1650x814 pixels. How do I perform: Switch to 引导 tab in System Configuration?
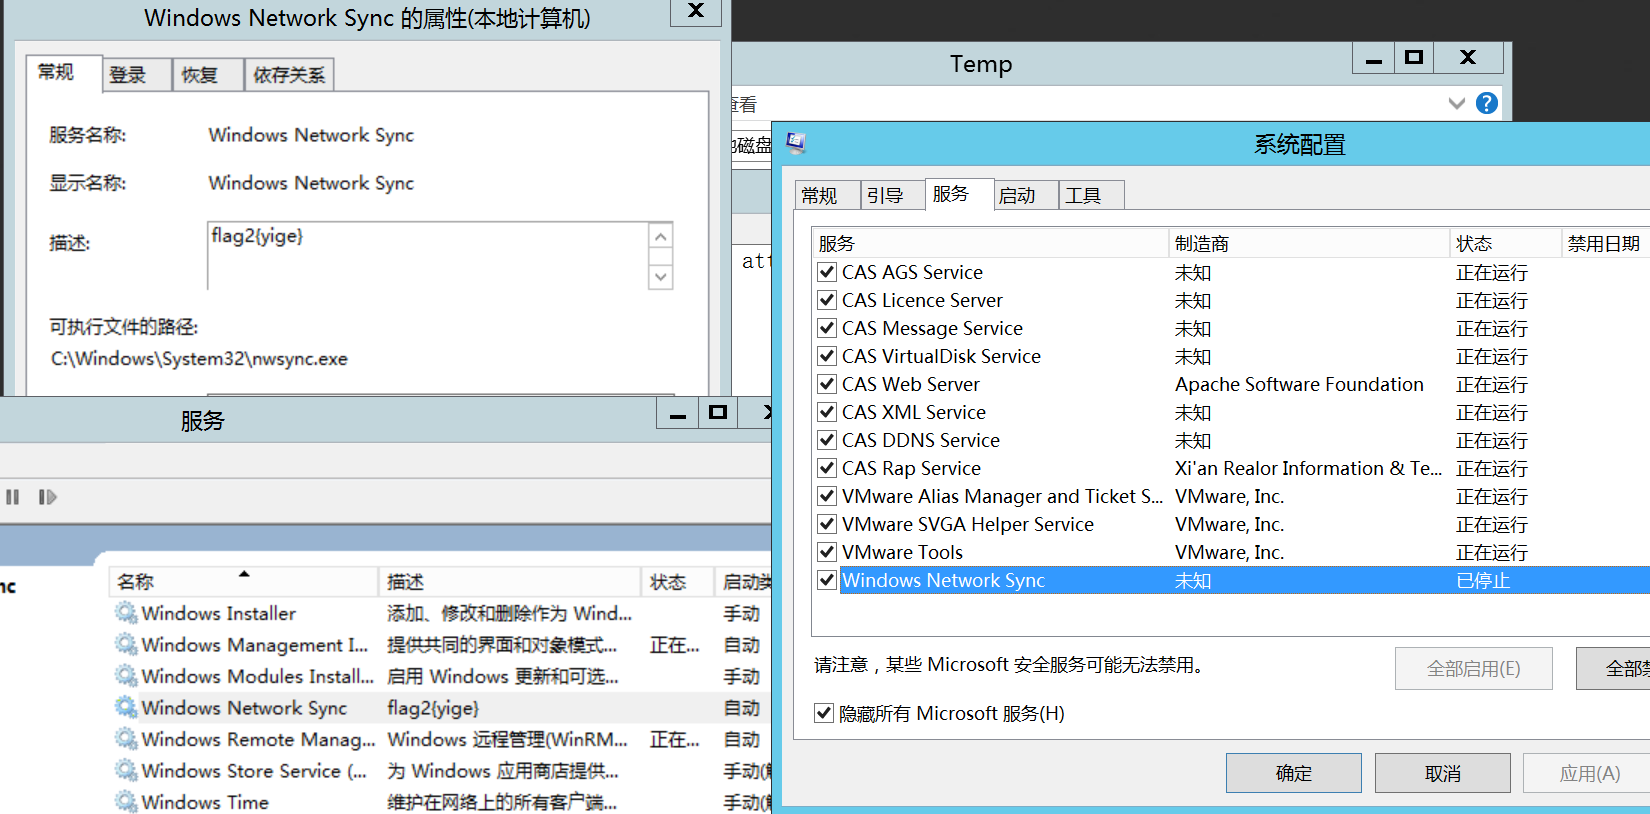click(892, 195)
